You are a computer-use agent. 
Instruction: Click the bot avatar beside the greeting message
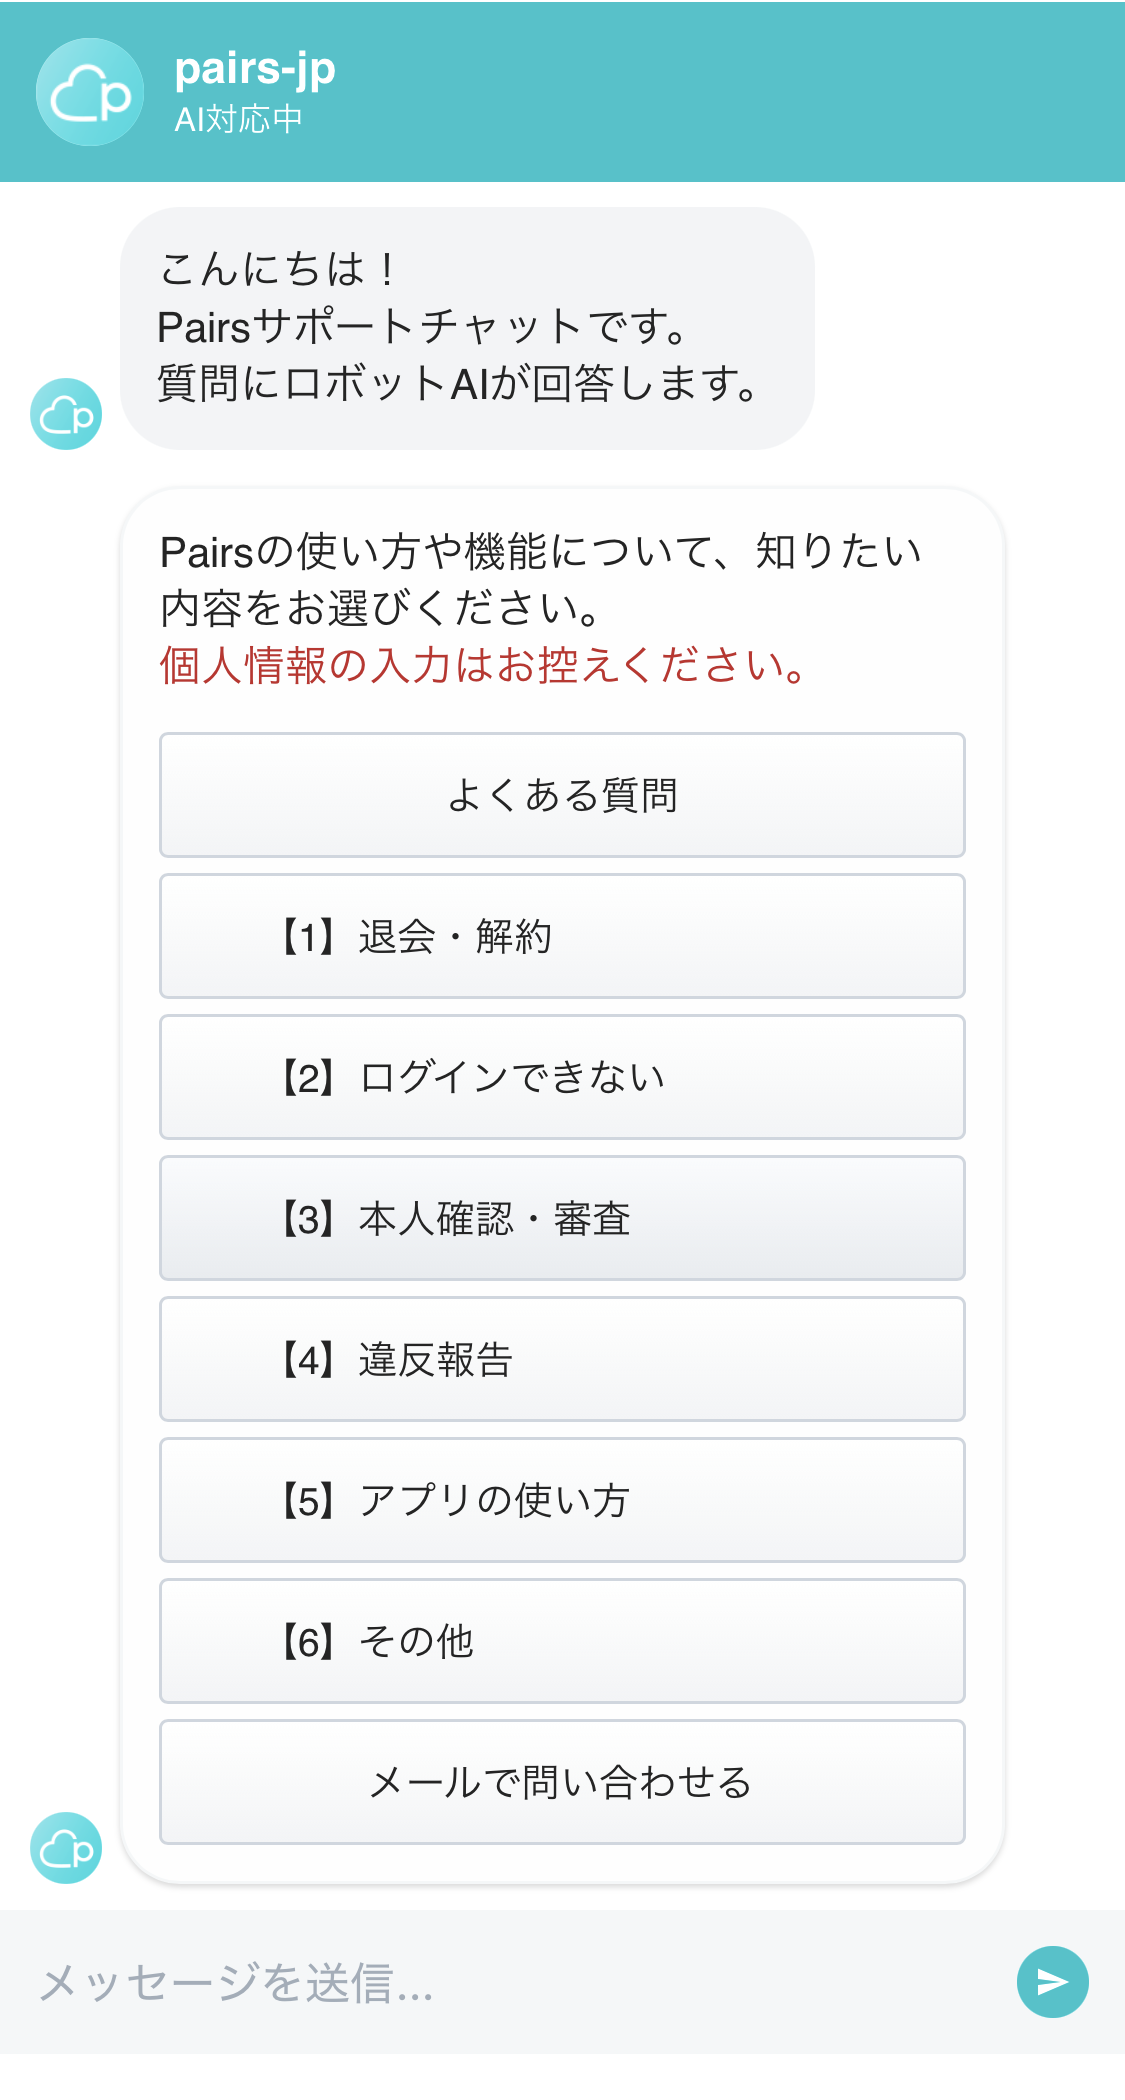coord(66,414)
